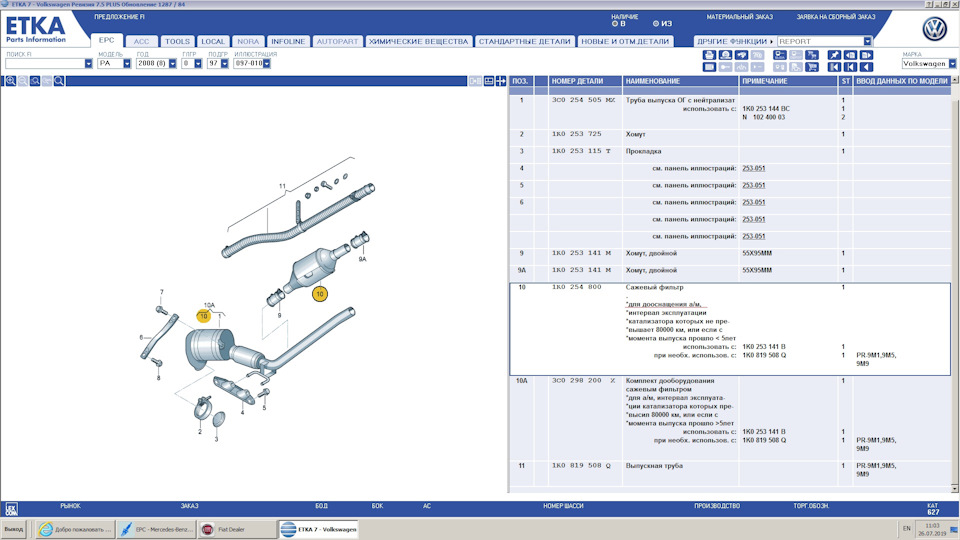Open the ГЛГР dropdown
This screenshot has width=960, height=540.
tap(198, 64)
